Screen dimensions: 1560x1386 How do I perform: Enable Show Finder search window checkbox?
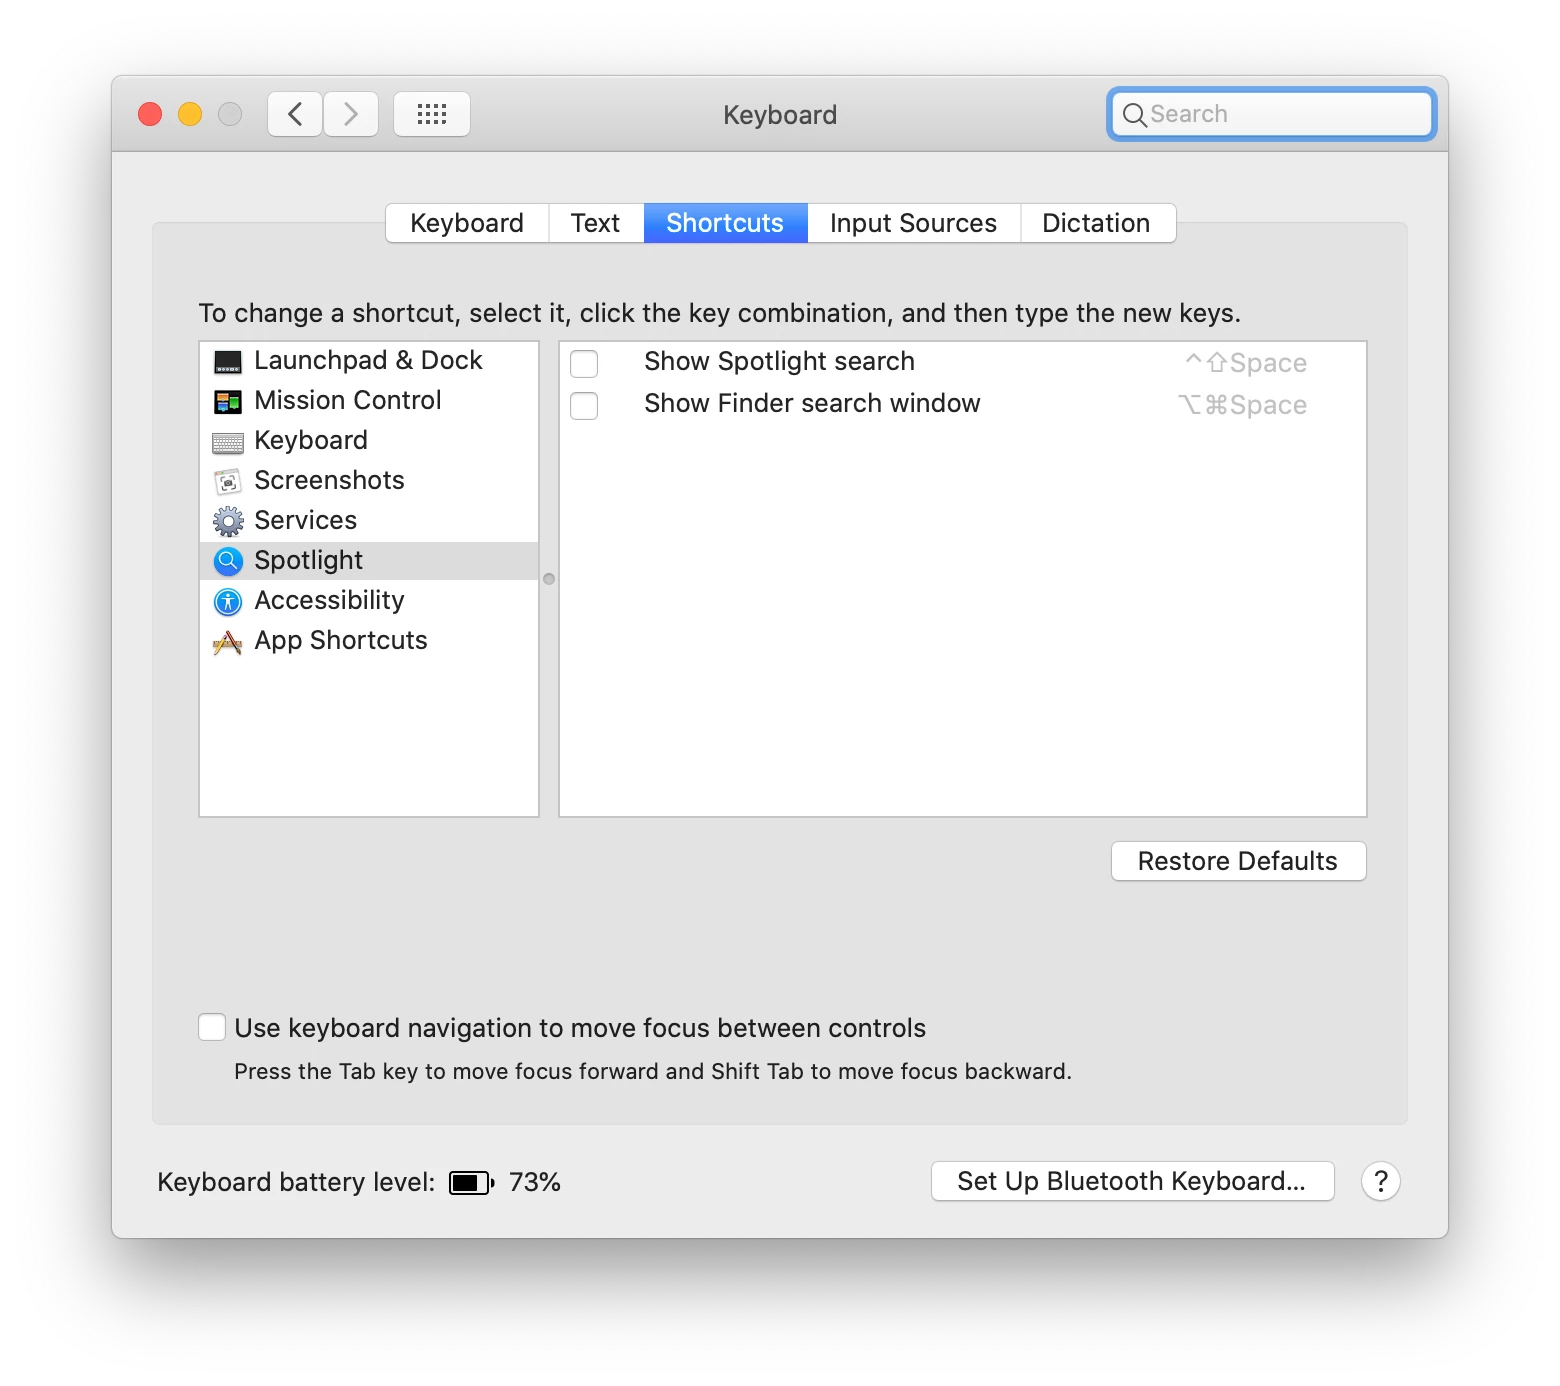[x=584, y=405]
